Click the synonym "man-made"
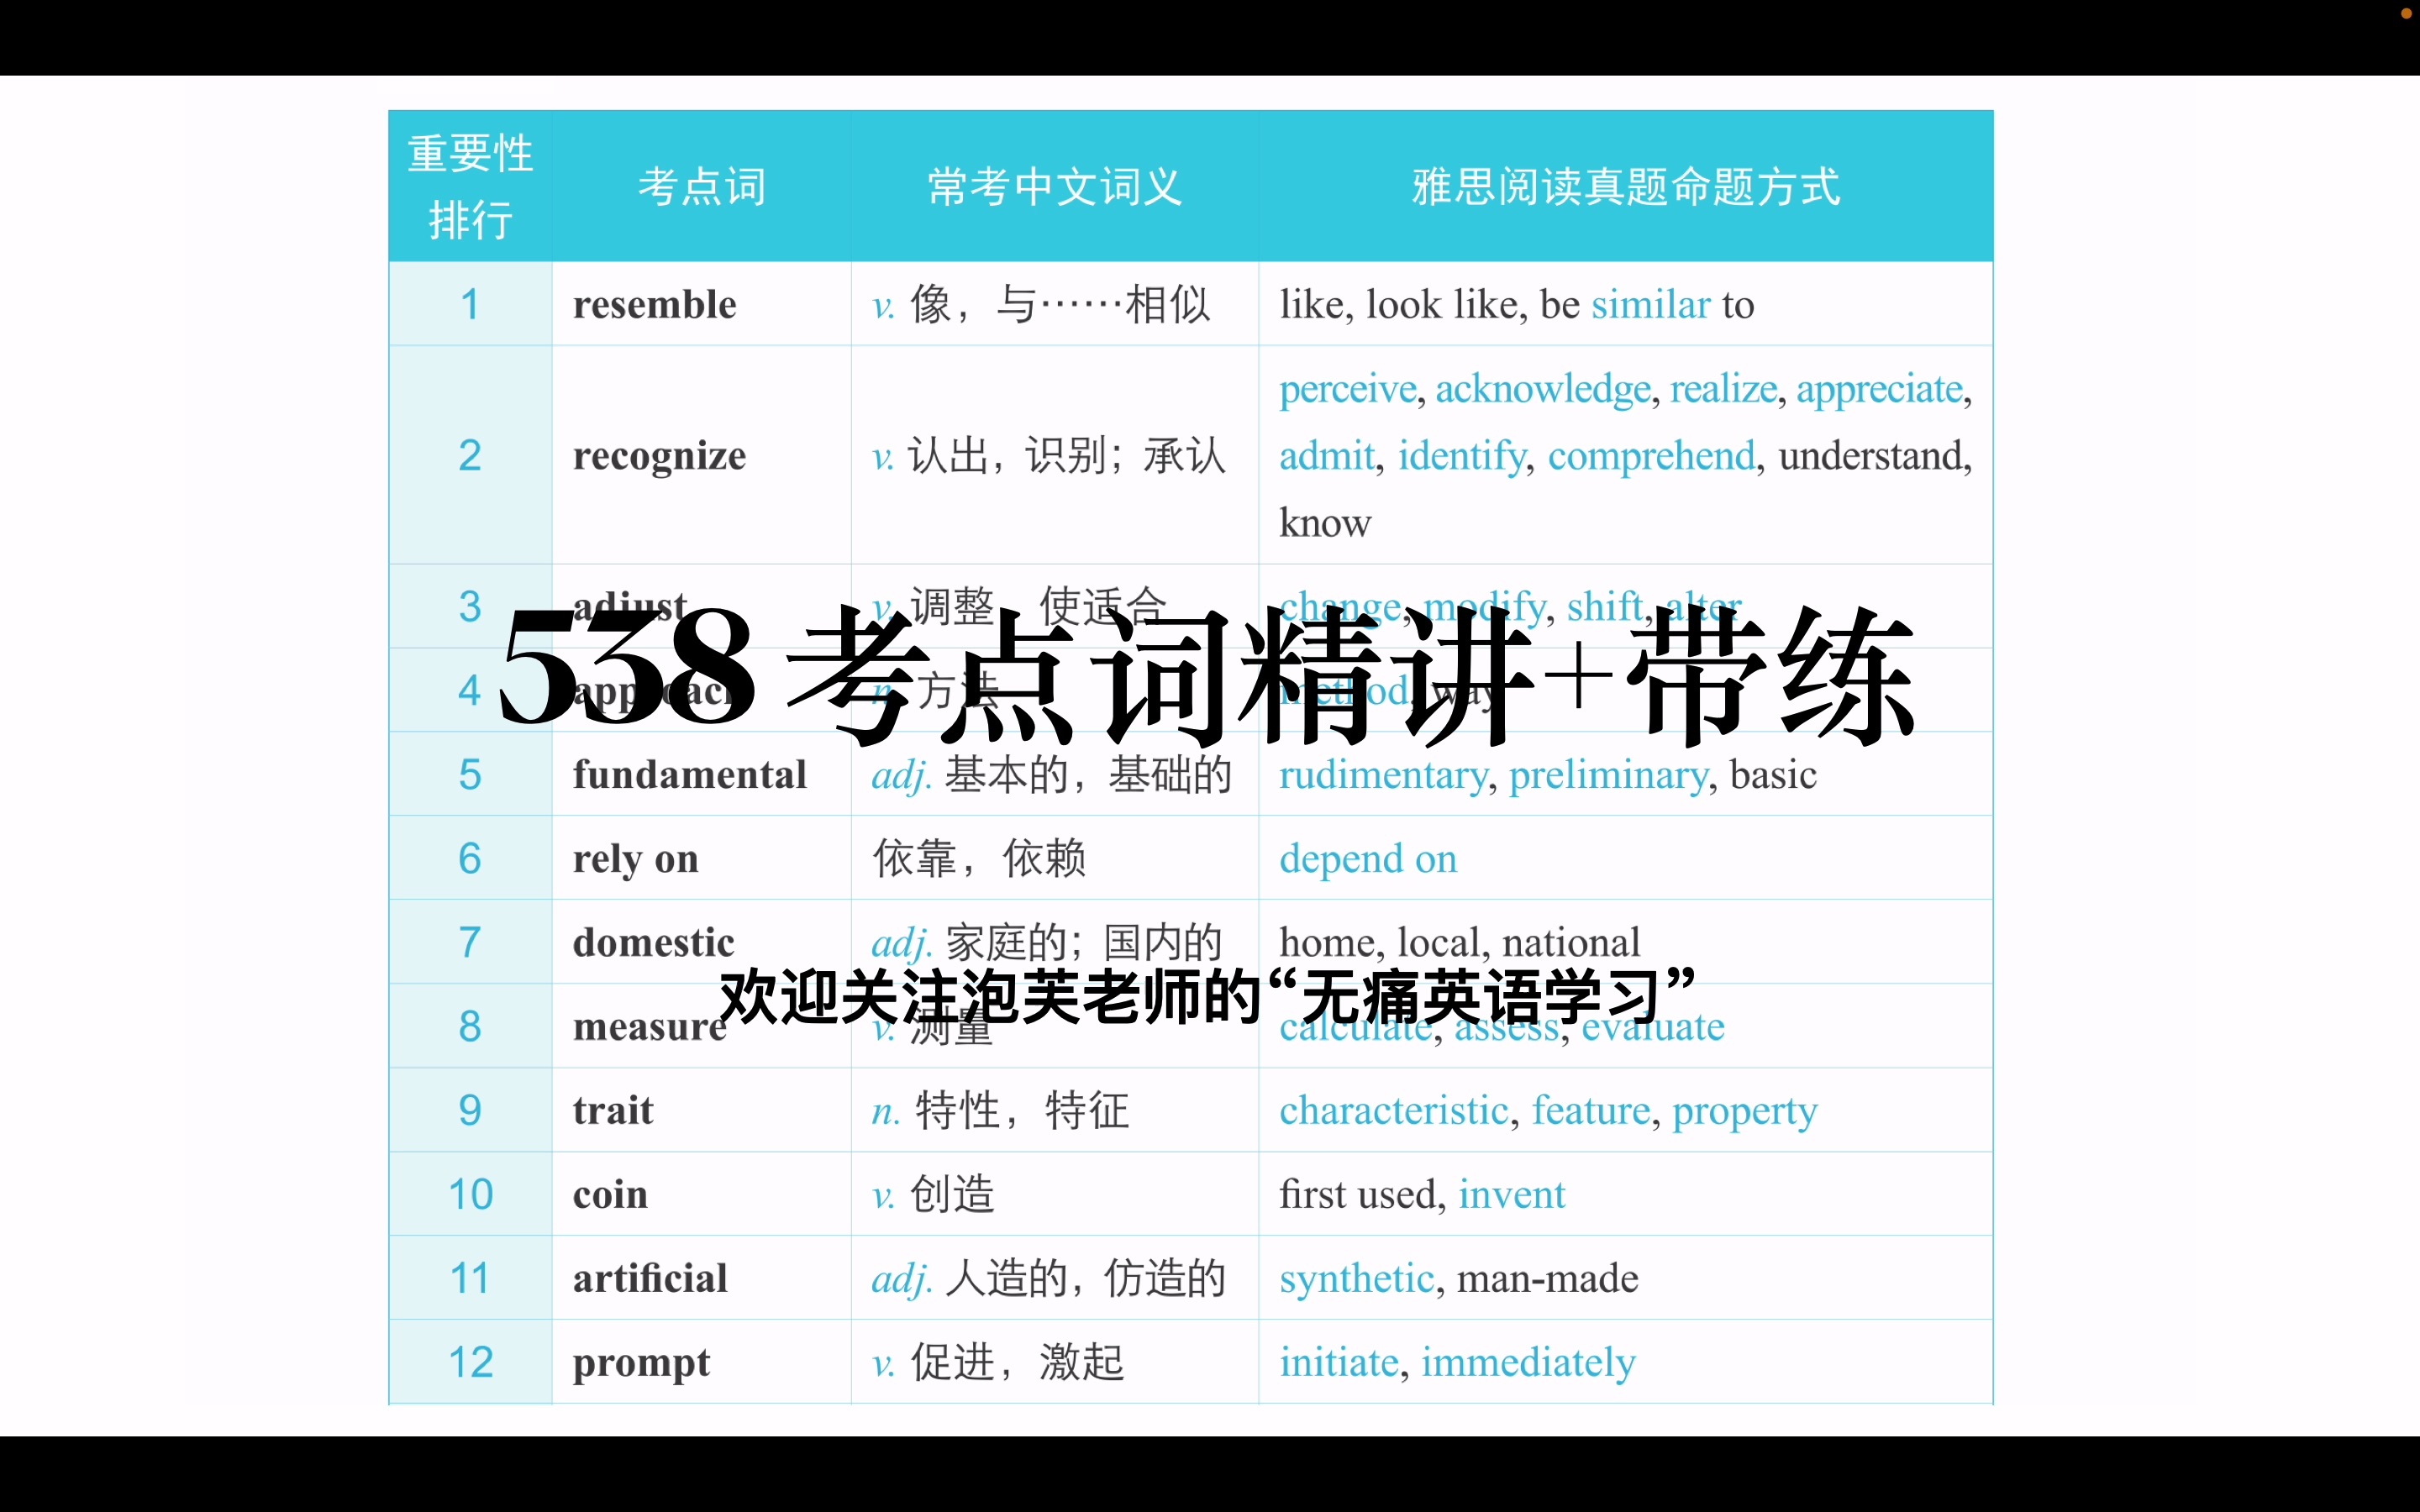 [1548, 1279]
